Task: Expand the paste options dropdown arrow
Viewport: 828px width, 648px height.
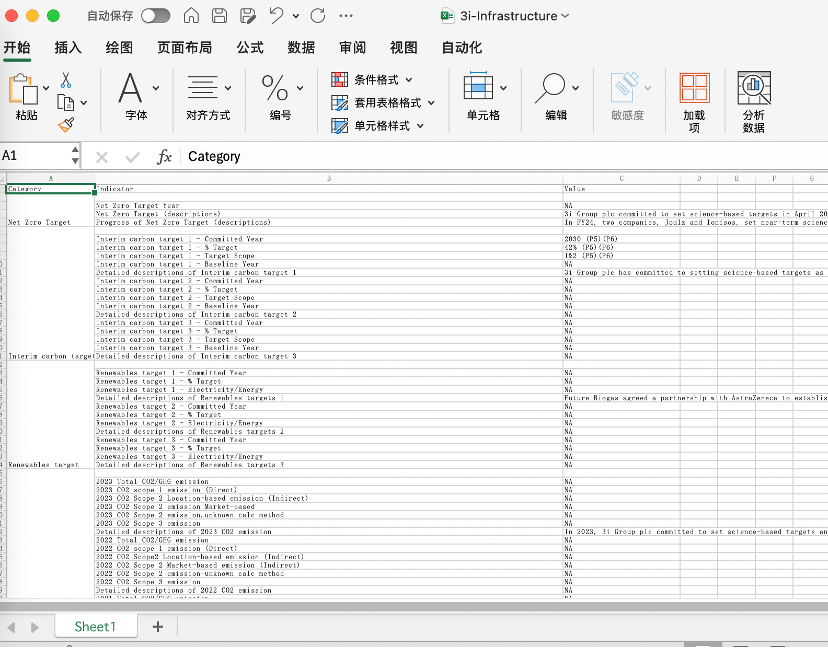Action: coord(46,88)
